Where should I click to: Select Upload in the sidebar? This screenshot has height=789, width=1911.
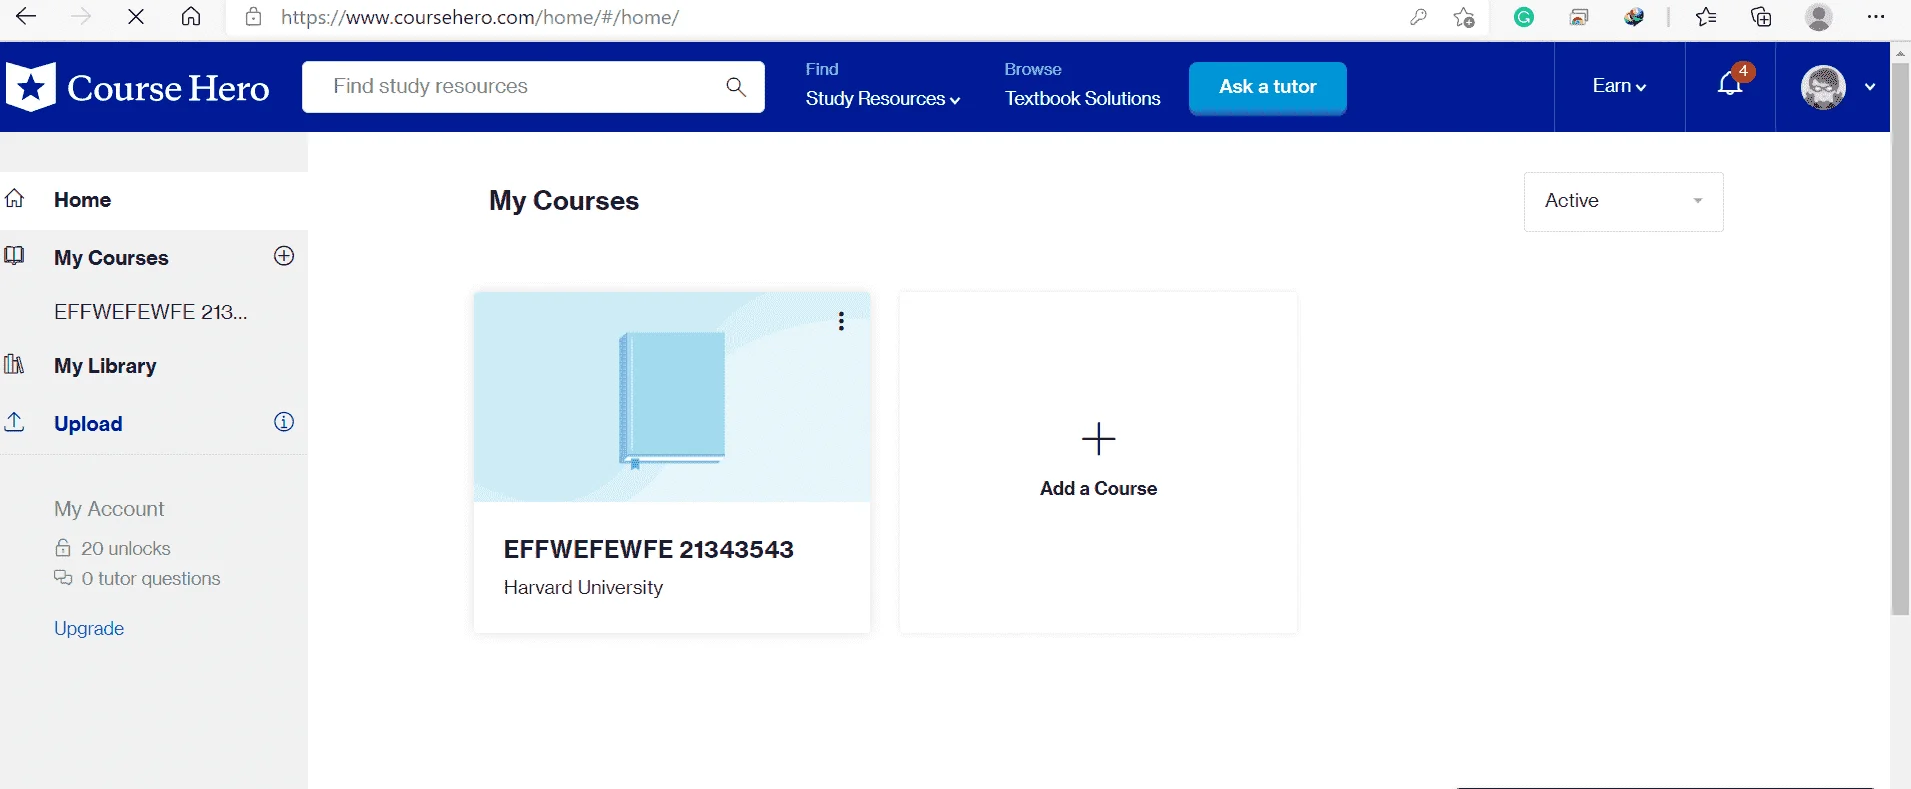point(88,424)
